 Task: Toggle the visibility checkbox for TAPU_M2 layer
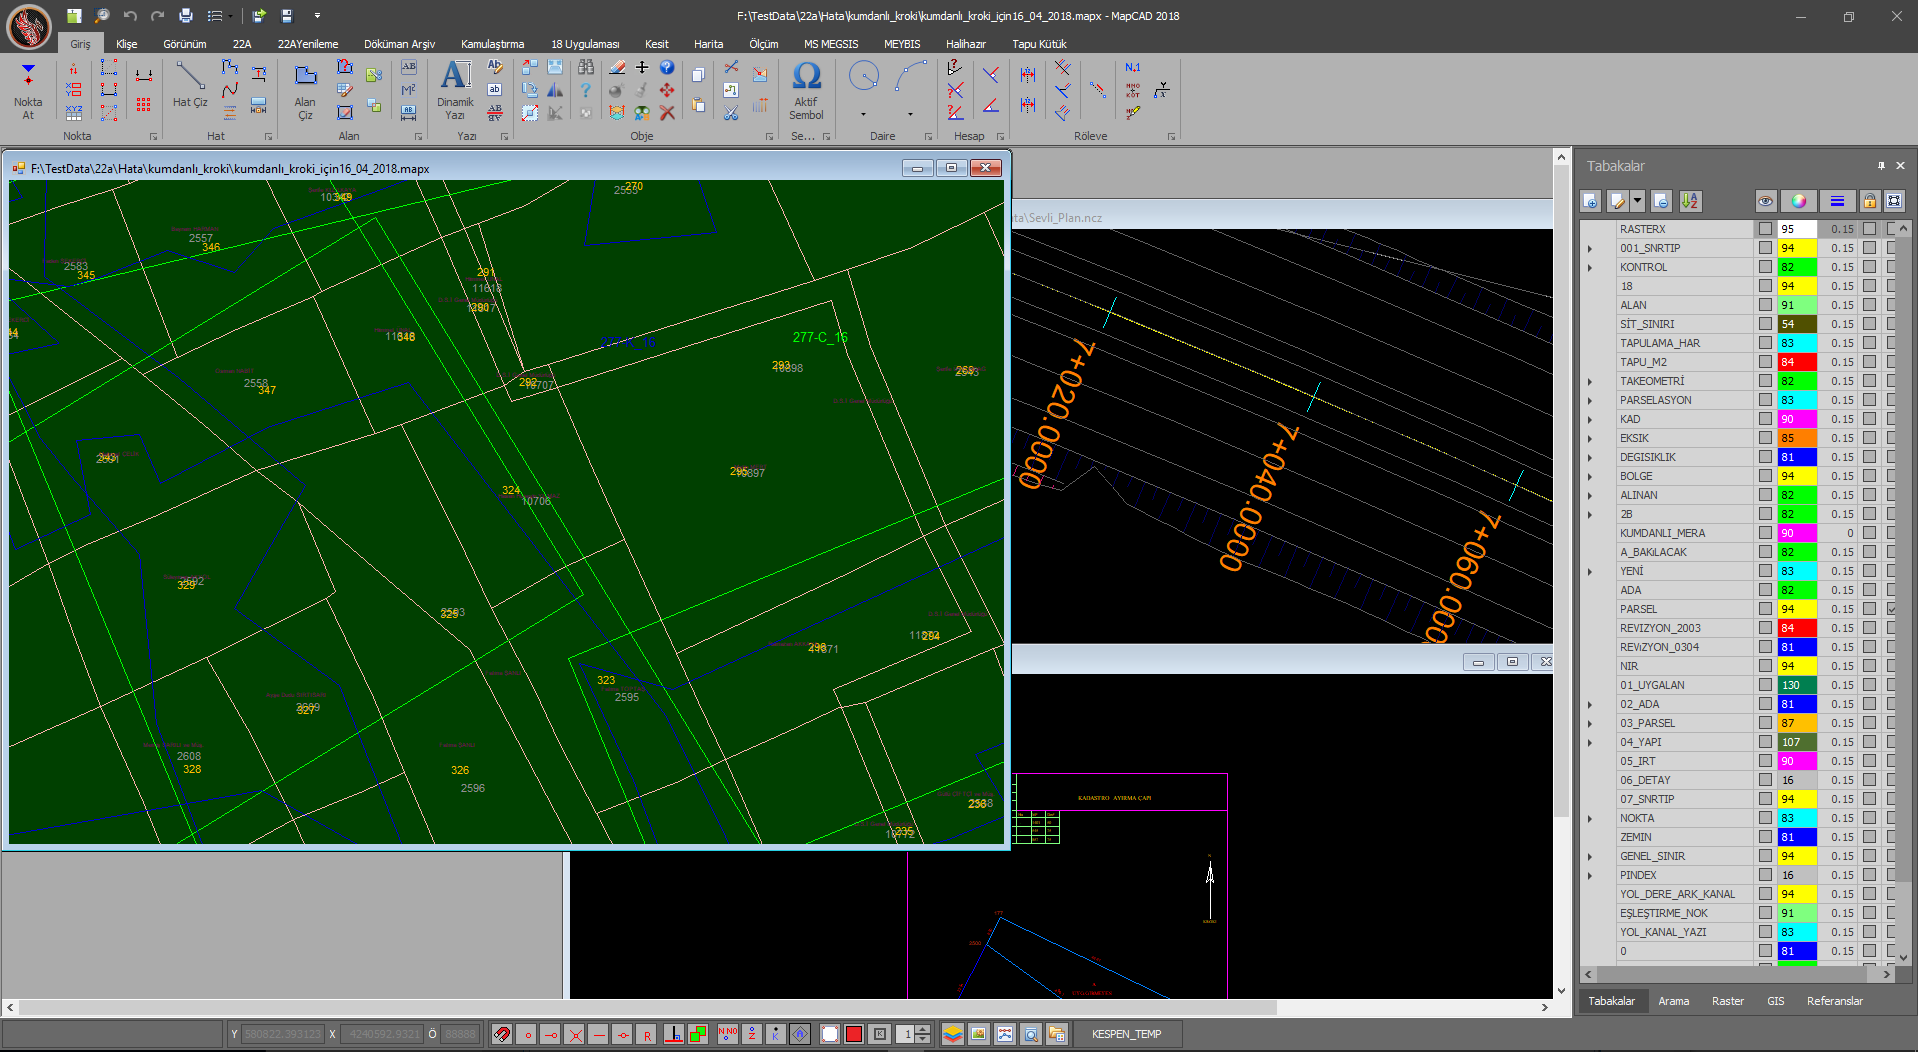pyautogui.click(x=1765, y=362)
